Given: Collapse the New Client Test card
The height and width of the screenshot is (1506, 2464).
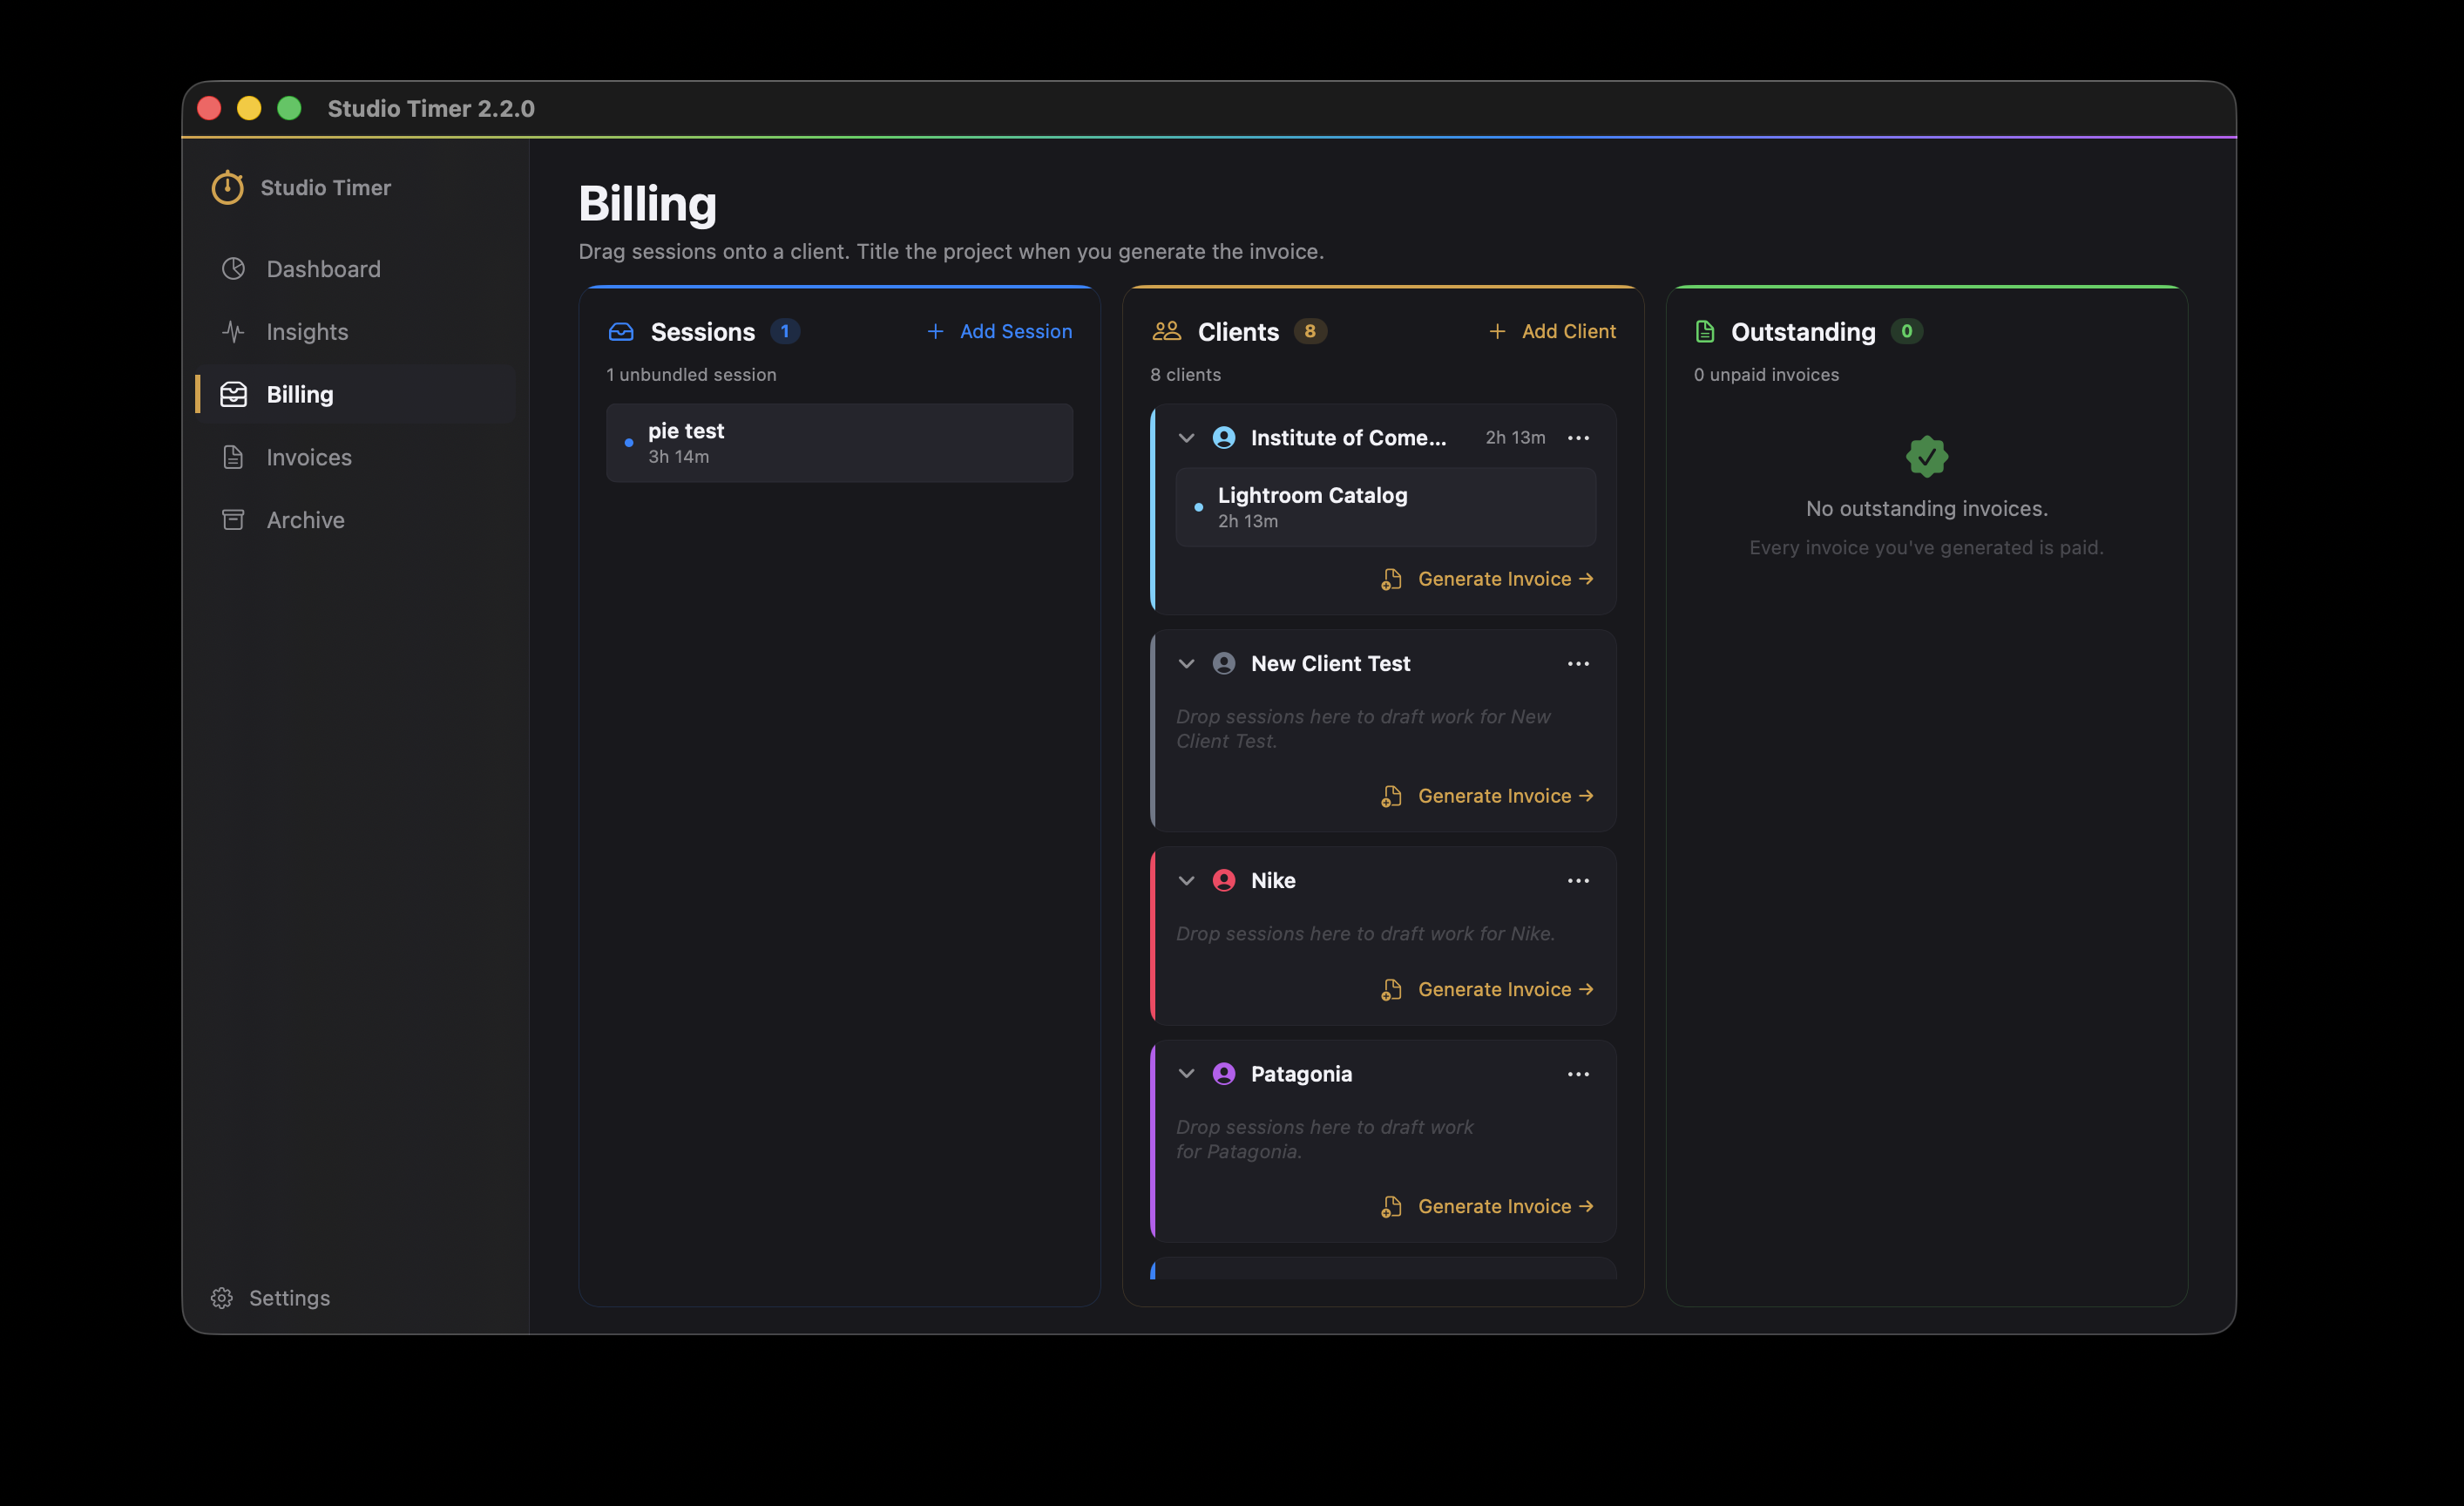Looking at the screenshot, I should click(1186, 664).
